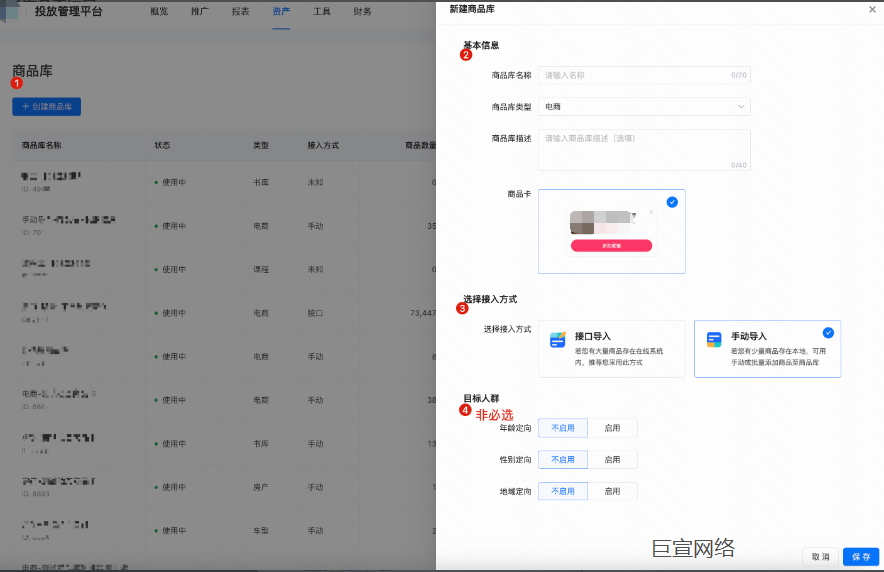The width and height of the screenshot is (884, 572).
Task: Toggle the blue checkmark on 商品卡
Action: [672, 202]
